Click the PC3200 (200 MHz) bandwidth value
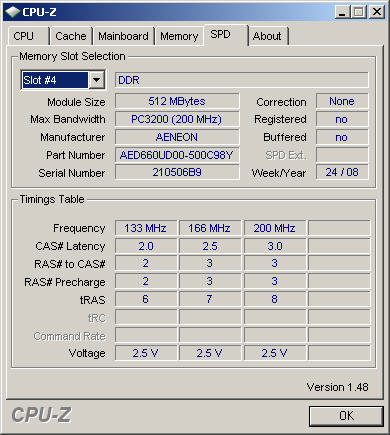The image size is (390, 435). tap(177, 119)
